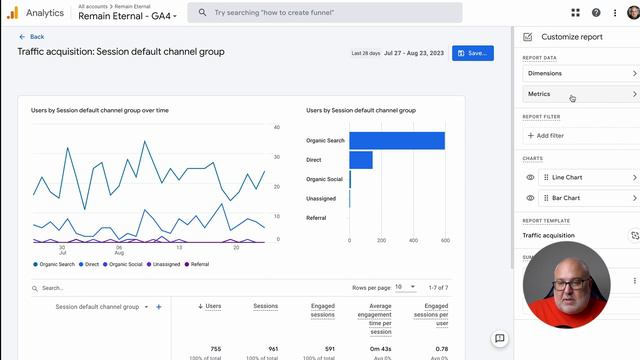
Task: Expand the Metrics section
Action: tap(581, 94)
